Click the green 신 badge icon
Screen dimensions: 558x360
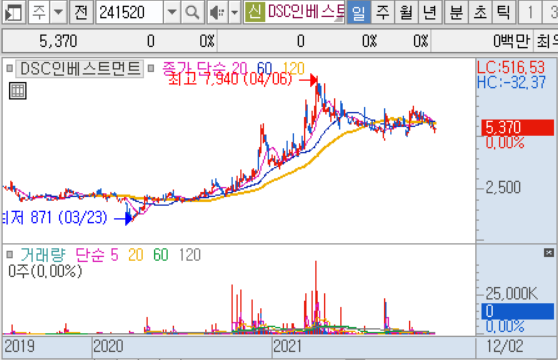[254, 12]
